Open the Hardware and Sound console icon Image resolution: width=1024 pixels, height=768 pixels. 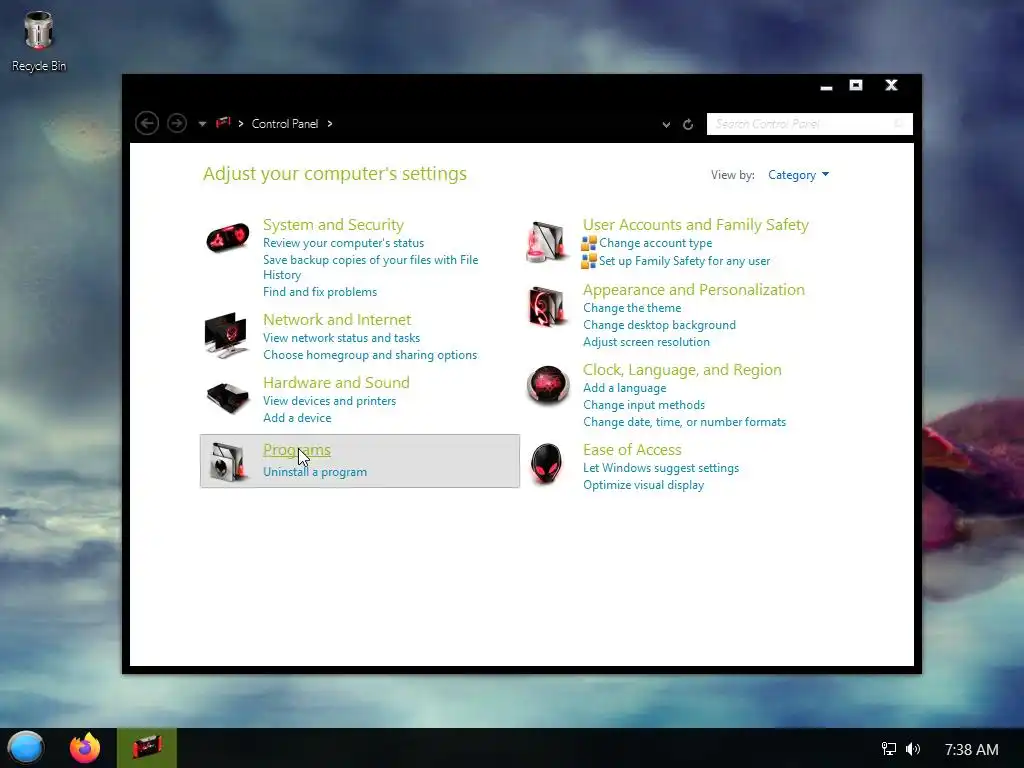[227, 396]
